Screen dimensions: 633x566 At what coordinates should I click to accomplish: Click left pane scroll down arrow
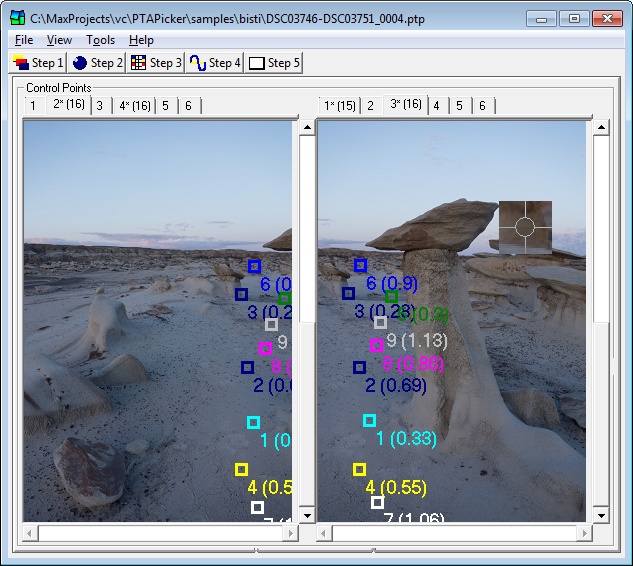(x=307, y=515)
